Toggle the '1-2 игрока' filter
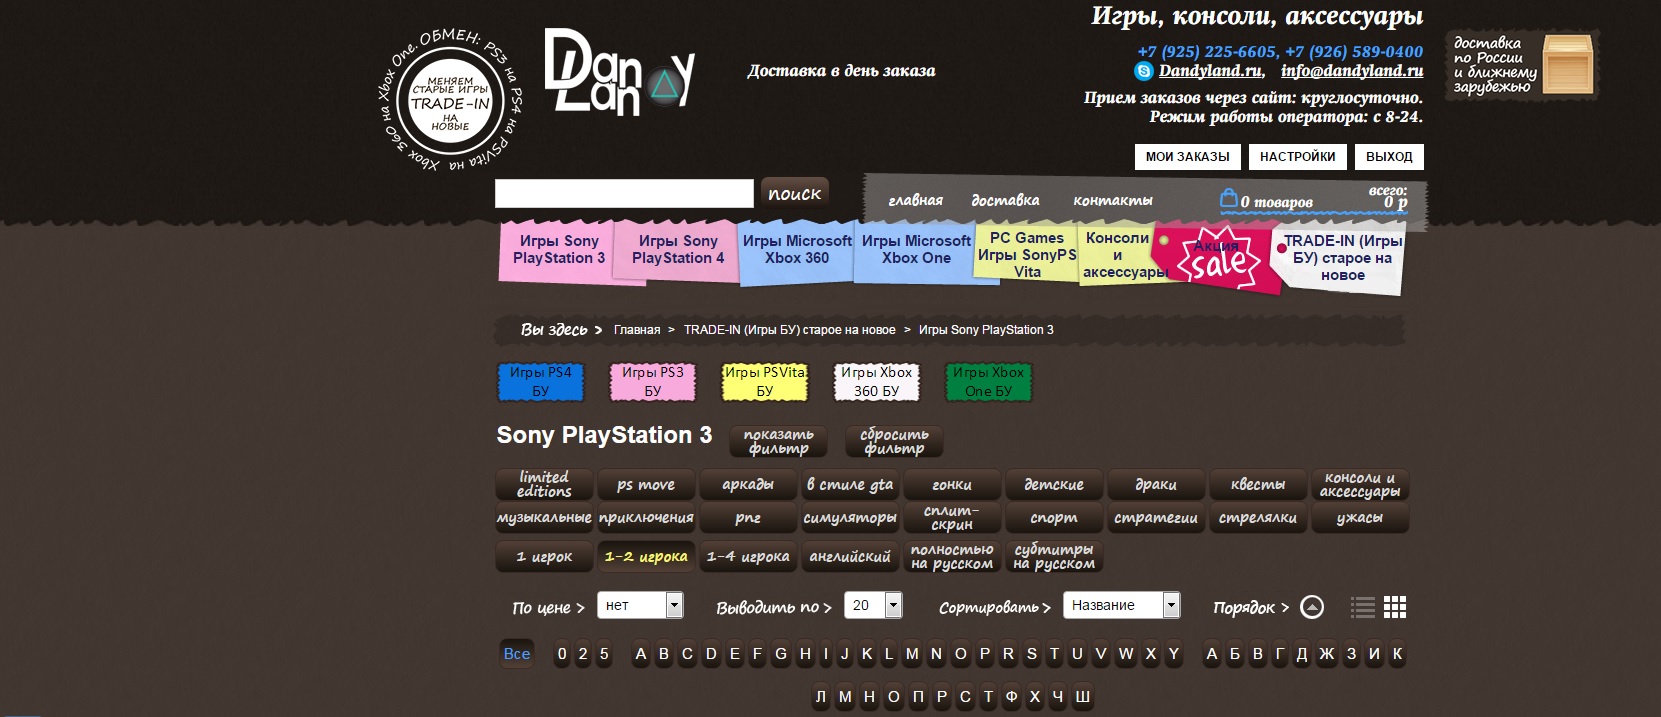1661x717 pixels. coord(646,556)
